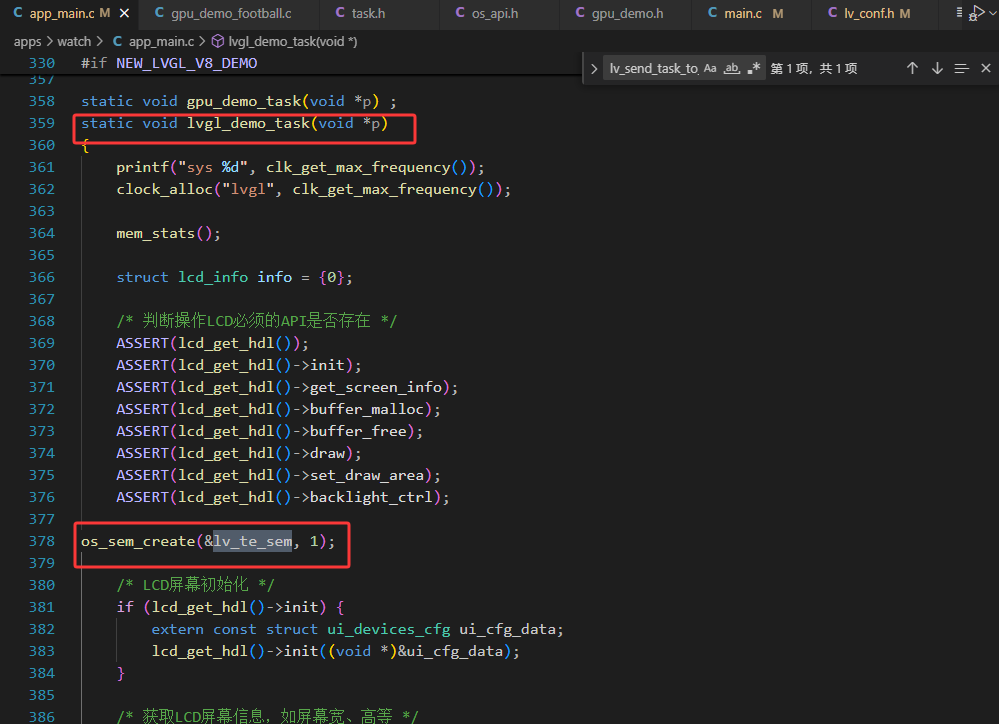Toggle Use Regular Expression in find widget

(x=754, y=68)
